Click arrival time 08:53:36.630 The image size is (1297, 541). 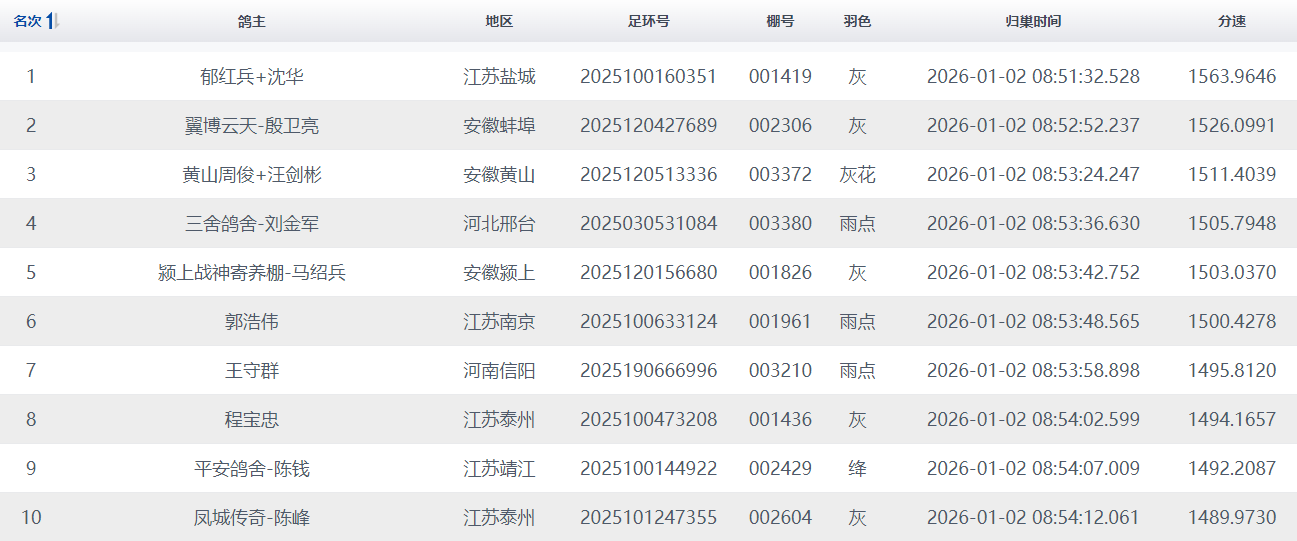click(x=1033, y=224)
